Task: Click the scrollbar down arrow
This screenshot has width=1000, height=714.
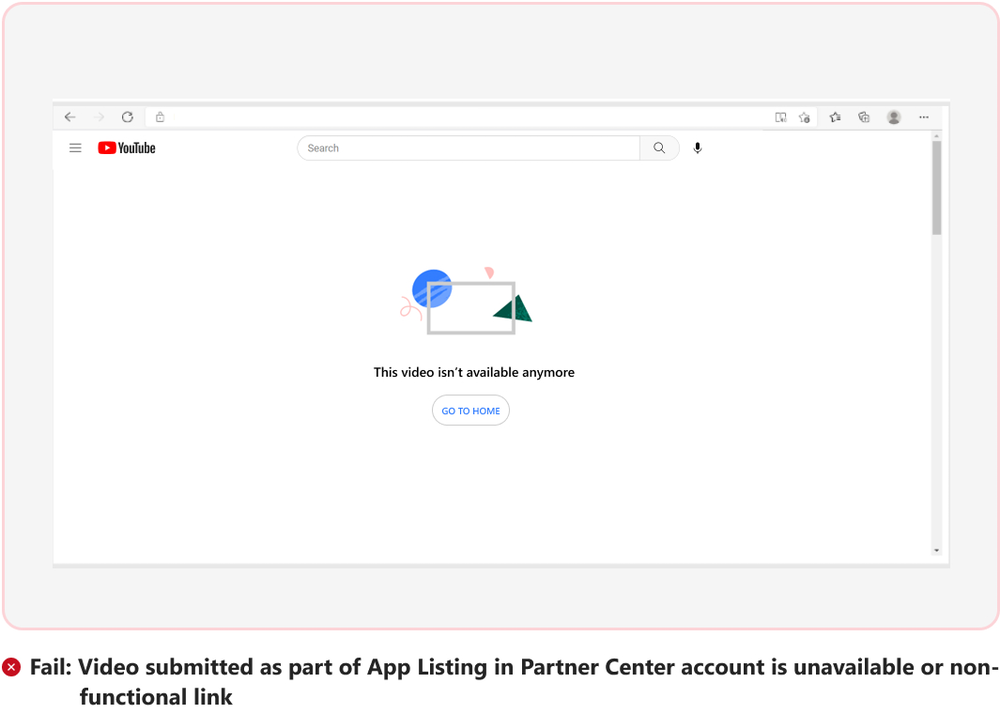Action: point(937,550)
